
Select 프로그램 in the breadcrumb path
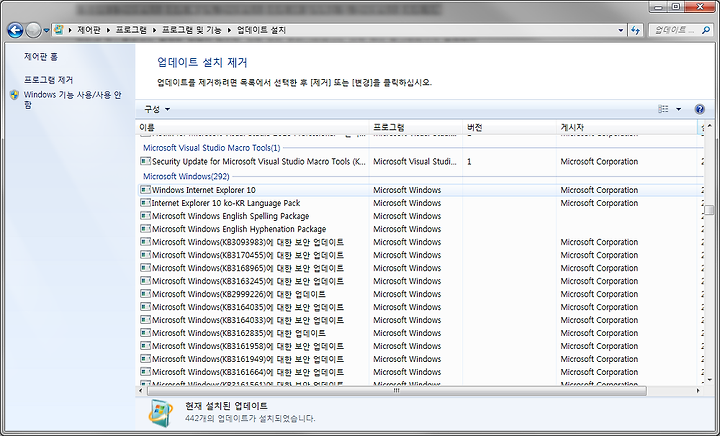(x=131, y=30)
